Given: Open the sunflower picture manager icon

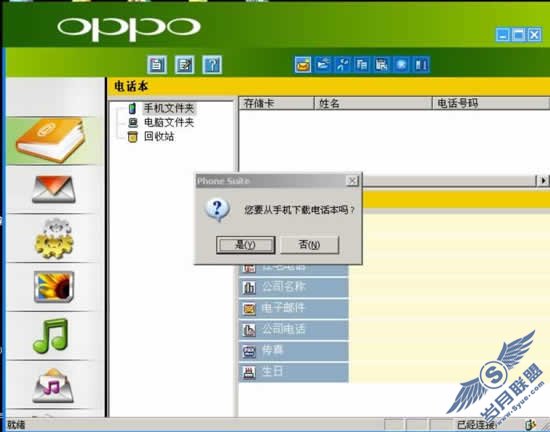Looking at the screenshot, I should pos(54,287).
